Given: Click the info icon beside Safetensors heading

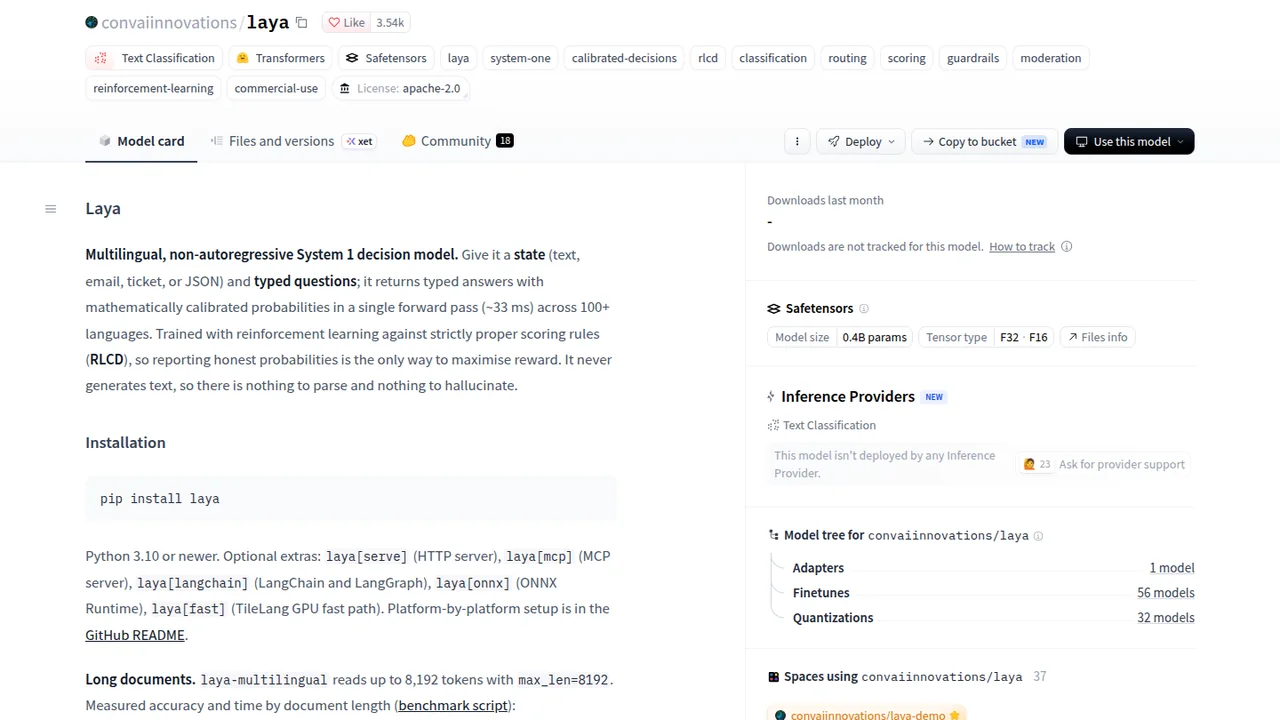Looking at the screenshot, I should (x=864, y=309).
